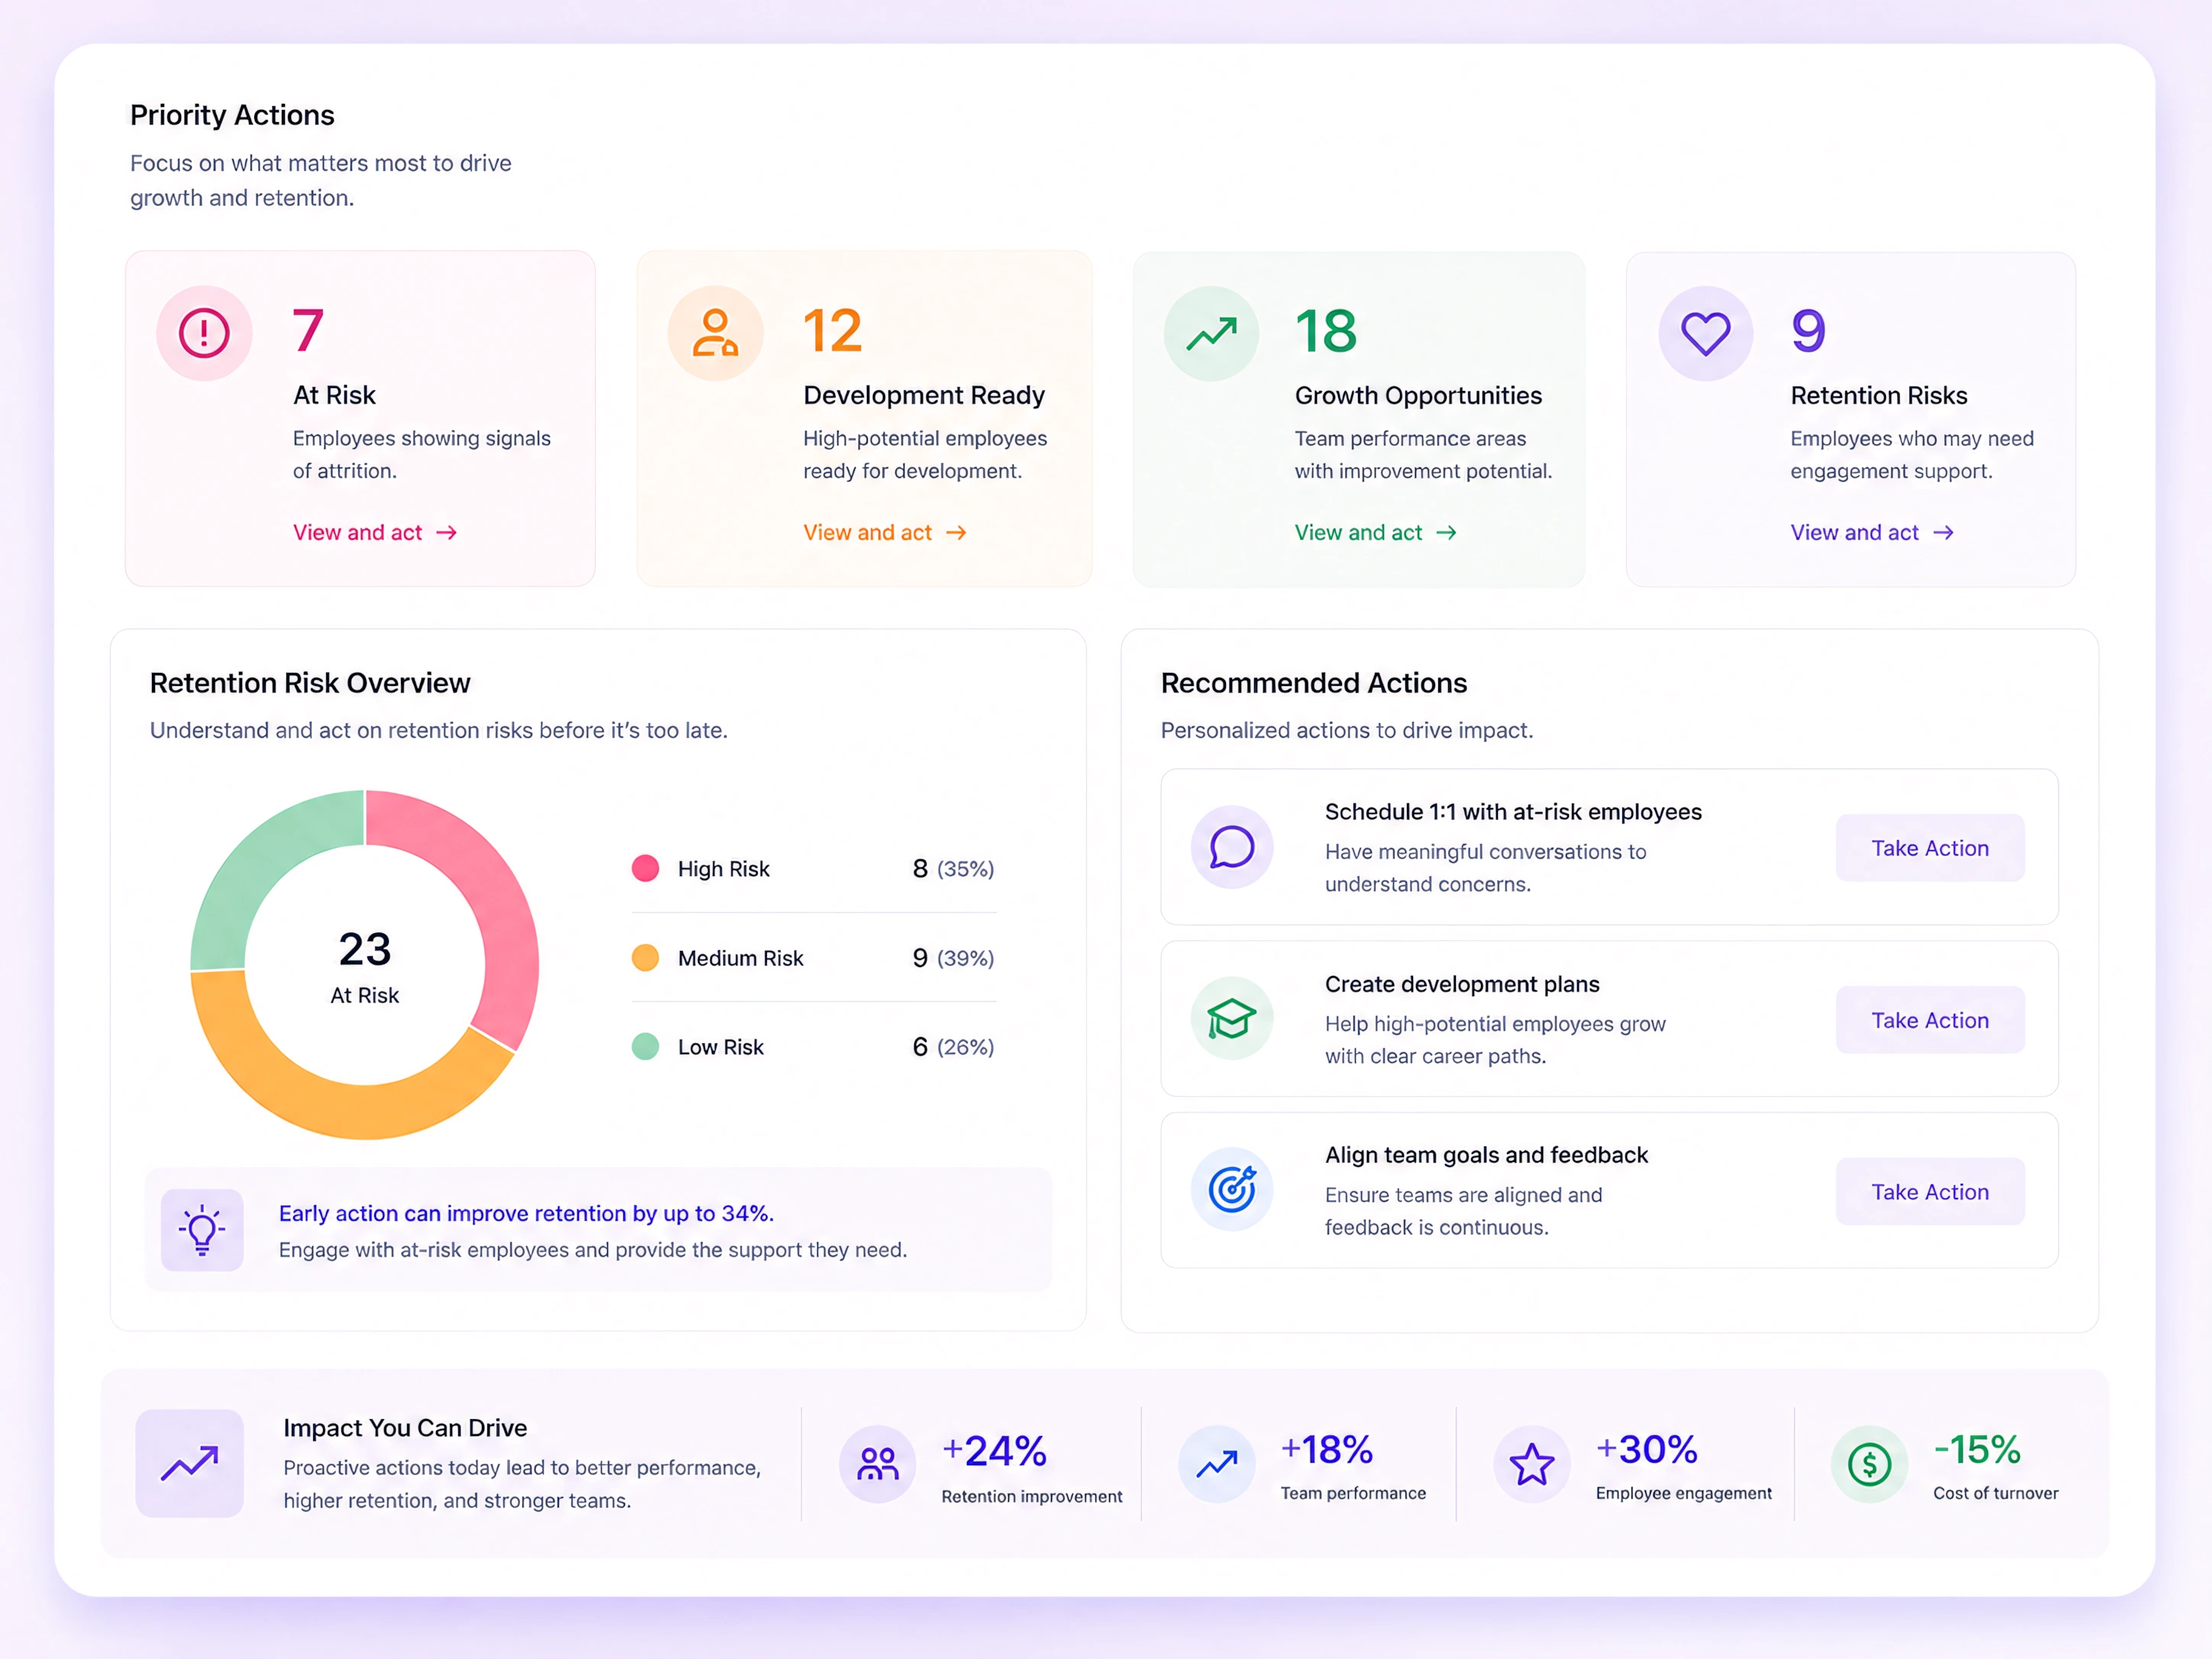Take Action on Align team goals and feedback
The height and width of the screenshot is (1659, 2212).
tap(1930, 1192)
